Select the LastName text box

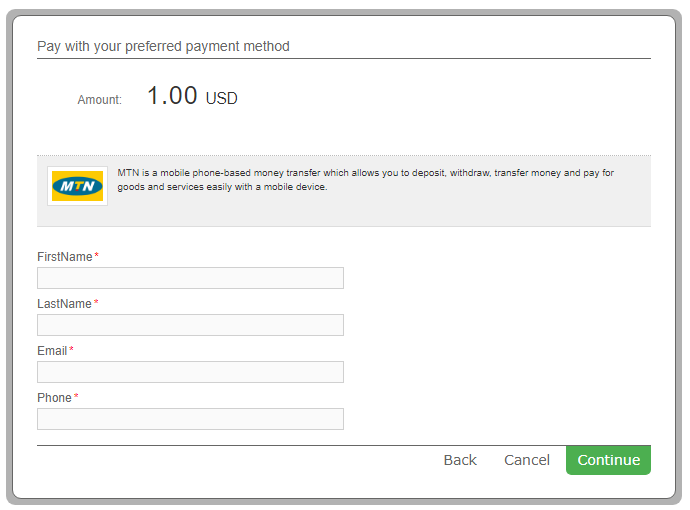190,325
